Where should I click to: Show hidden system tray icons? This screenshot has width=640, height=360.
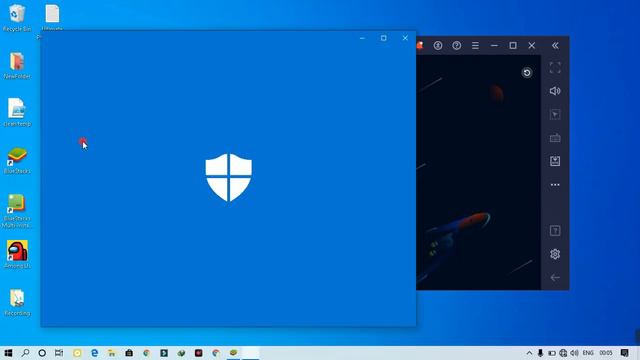529,353
